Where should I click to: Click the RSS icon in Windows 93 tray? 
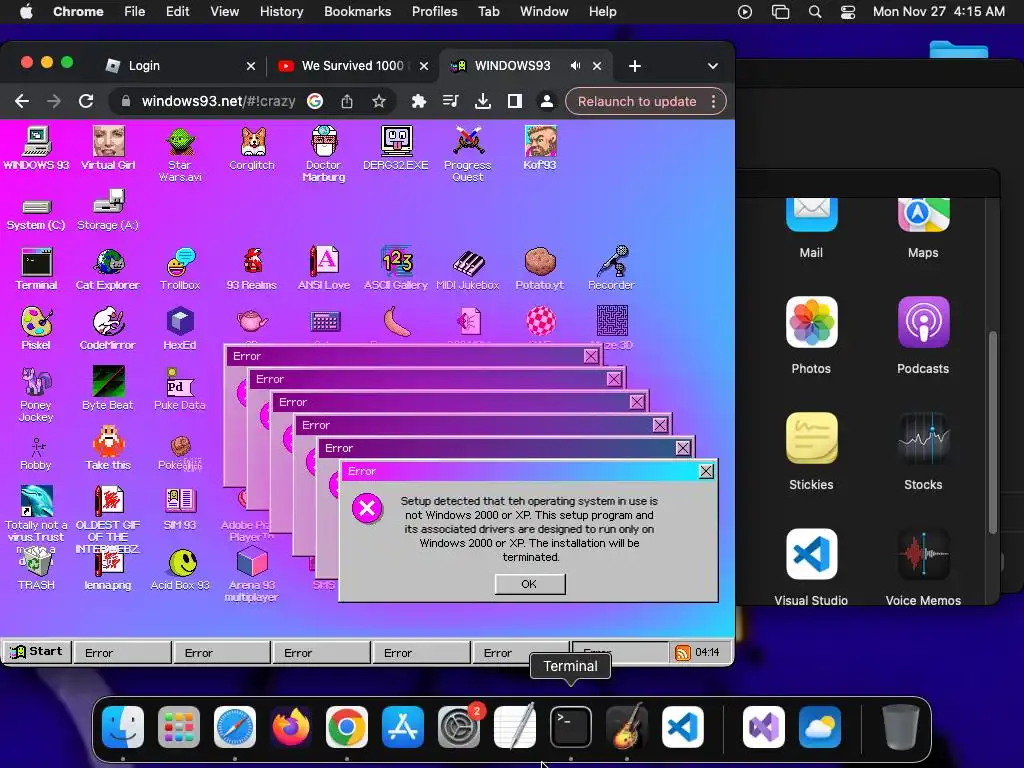point(682,652)
